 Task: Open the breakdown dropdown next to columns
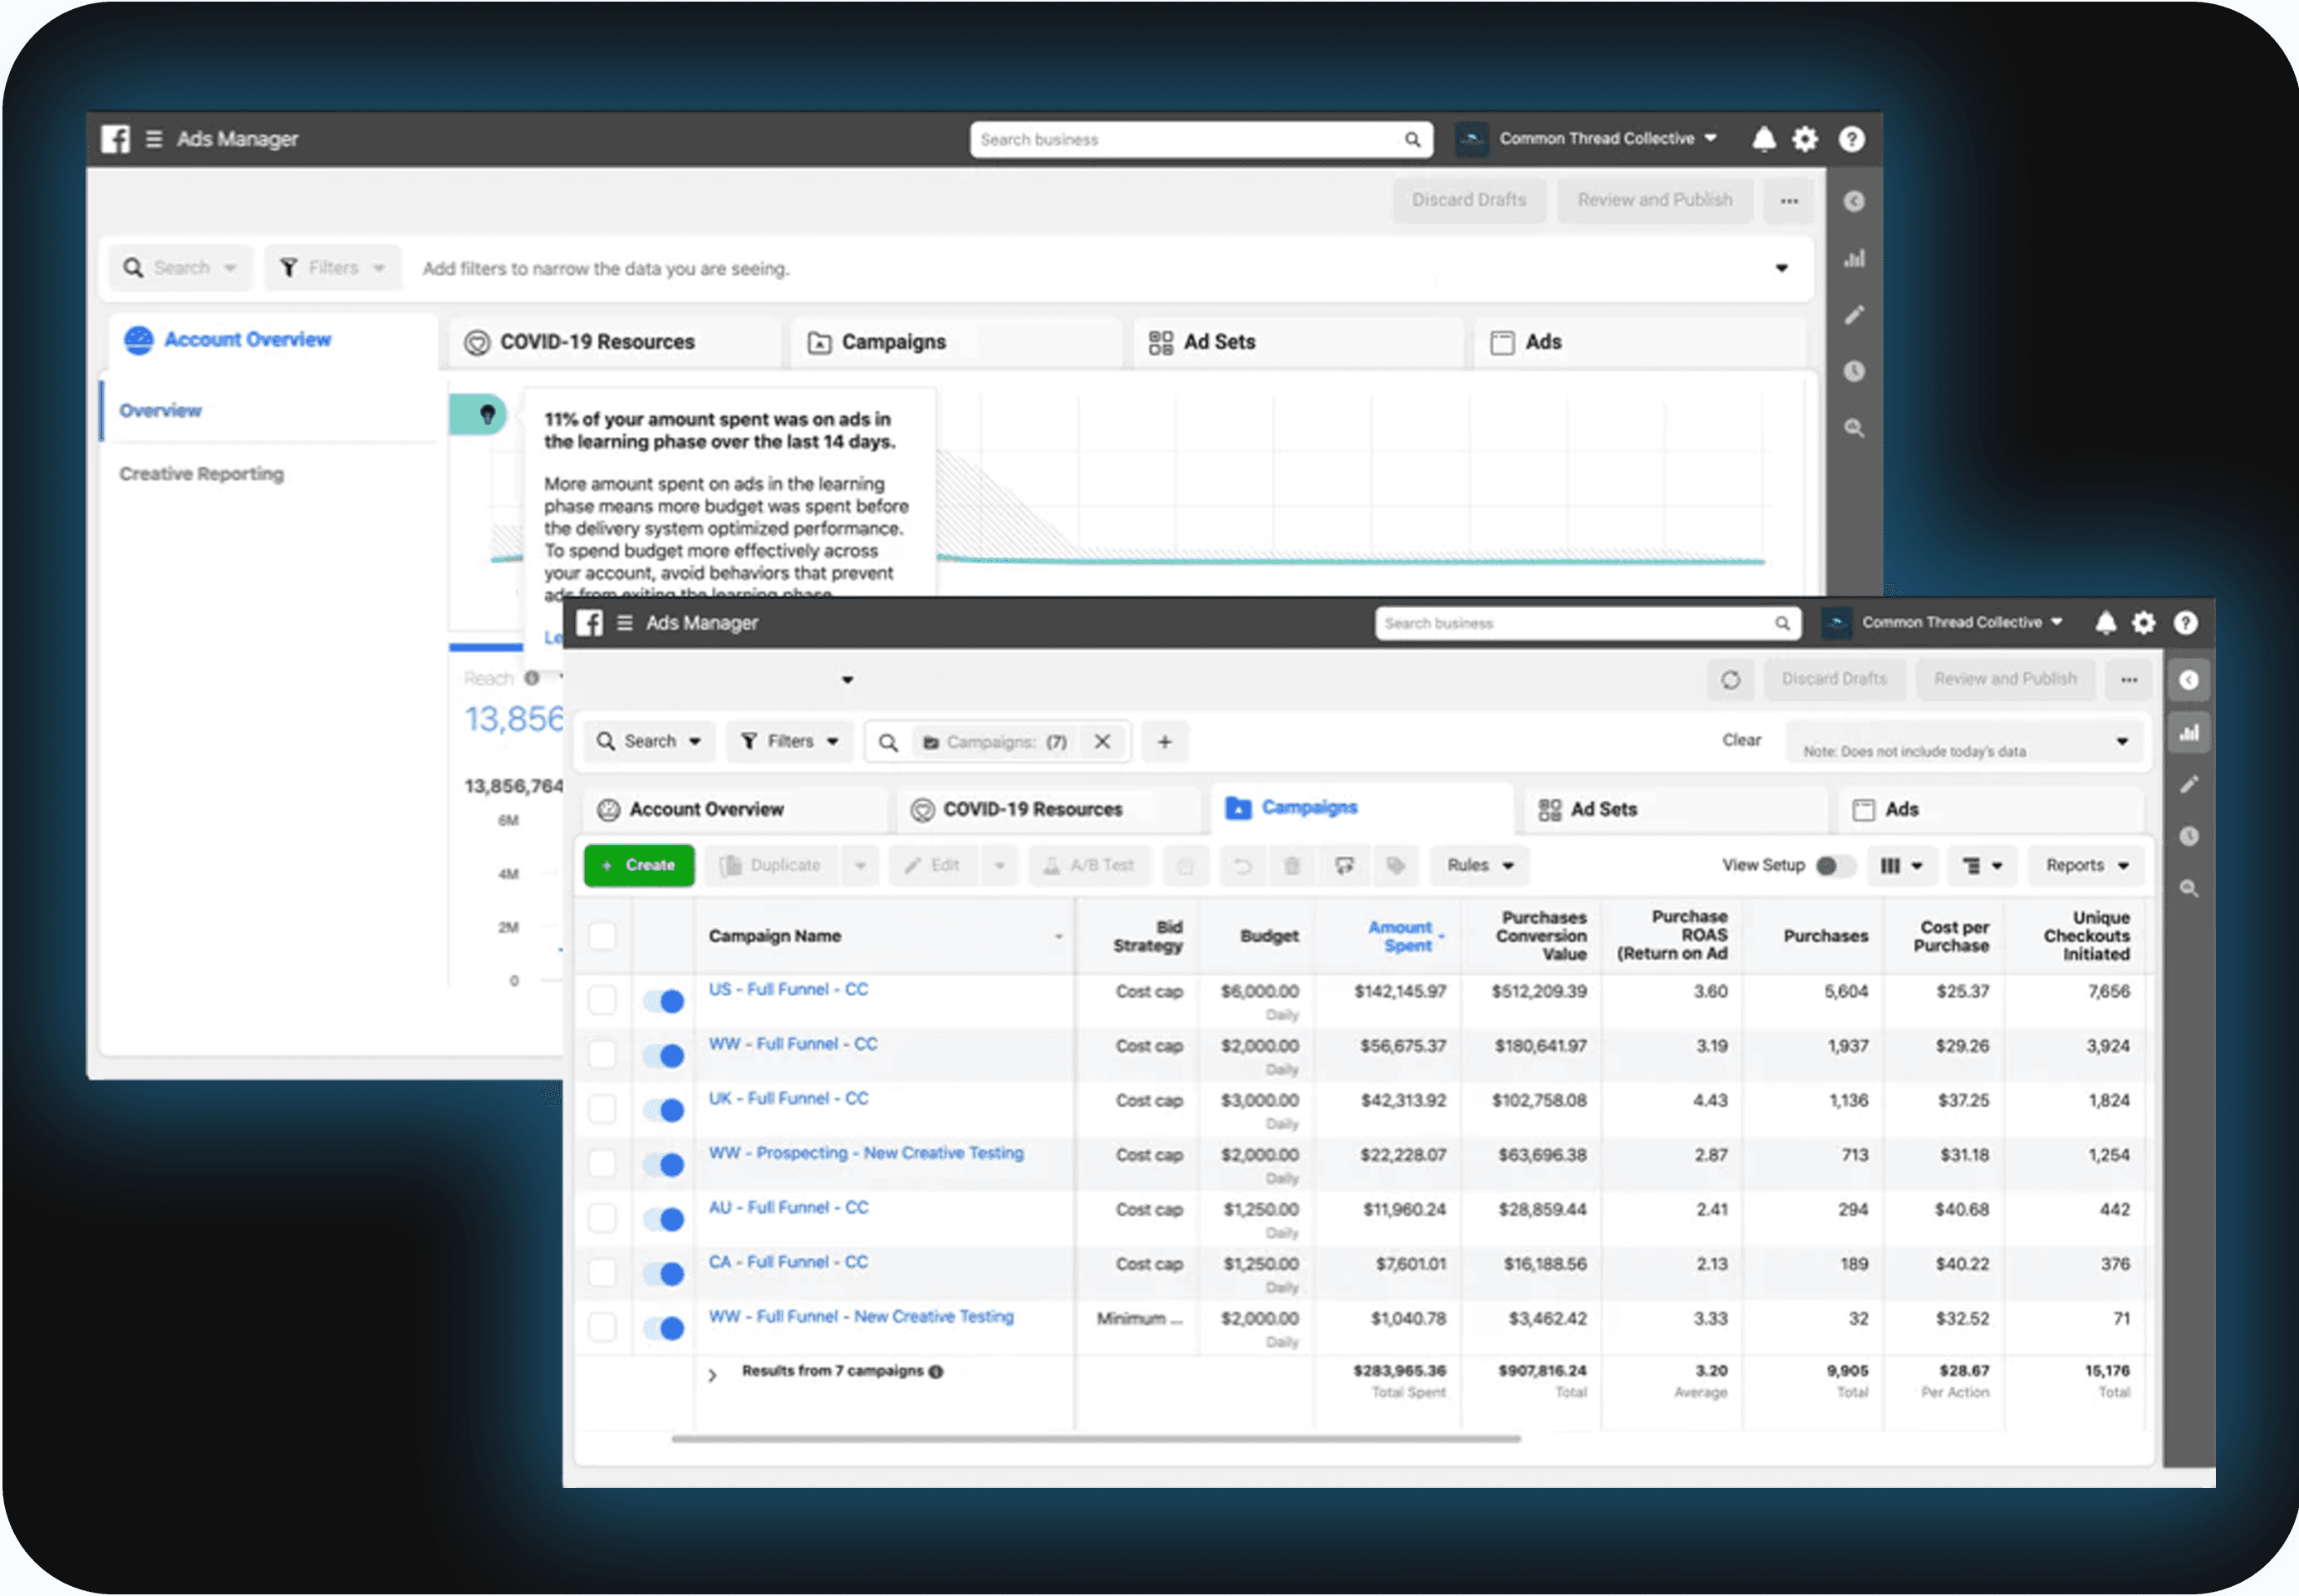pos(1982,866)
